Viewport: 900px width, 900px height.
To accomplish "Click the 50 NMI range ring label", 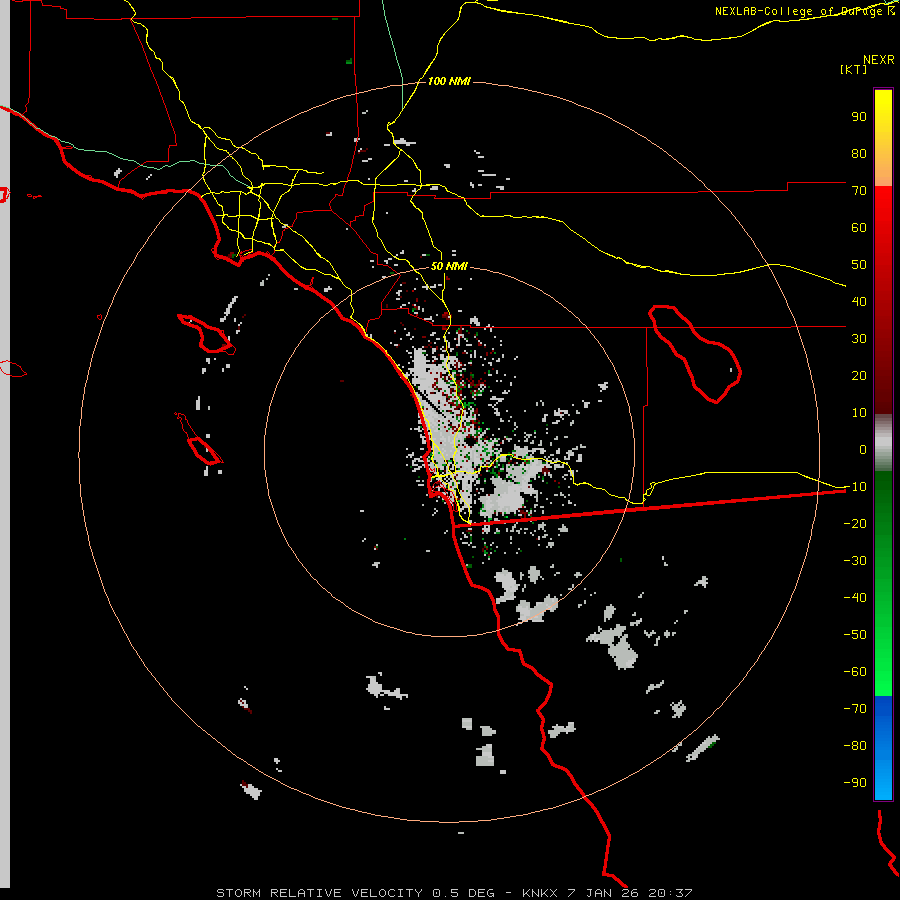I will 449,267.
